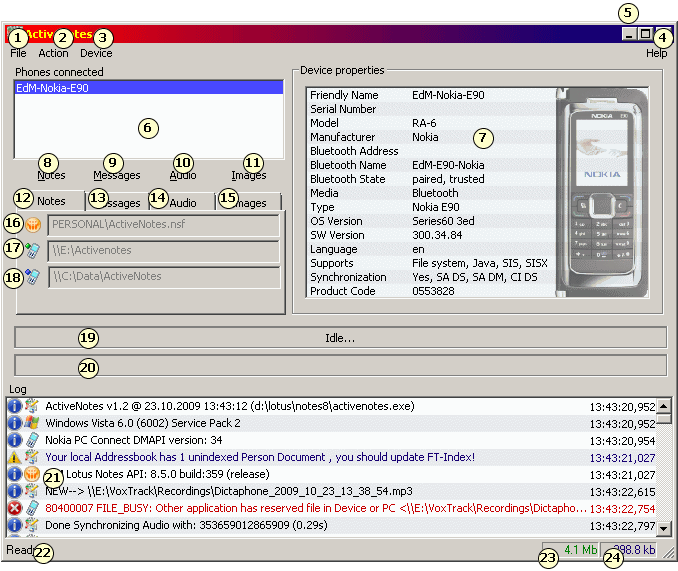The image size is (678, 571).
Task: Click the red error icon on FILE_BUSY row
Action: pyautogui.click(x=15, y=508)
